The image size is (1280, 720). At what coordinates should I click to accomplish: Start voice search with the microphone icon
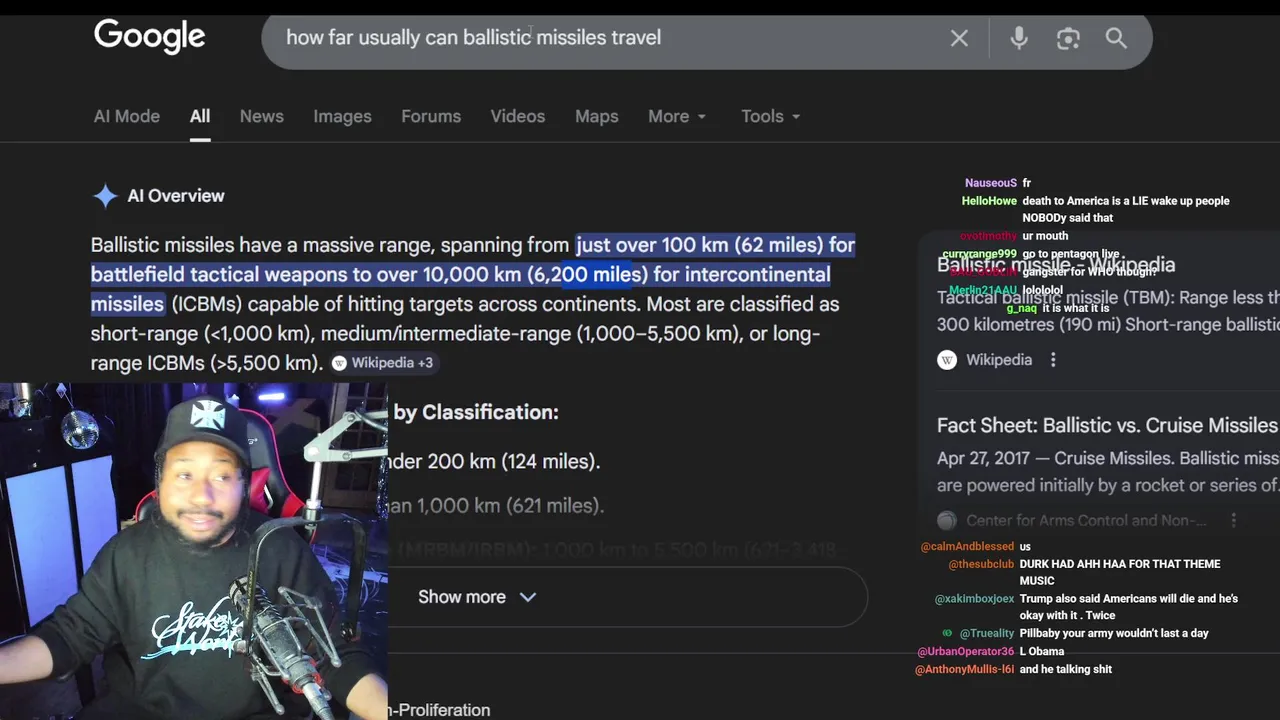coord(1019,38)
